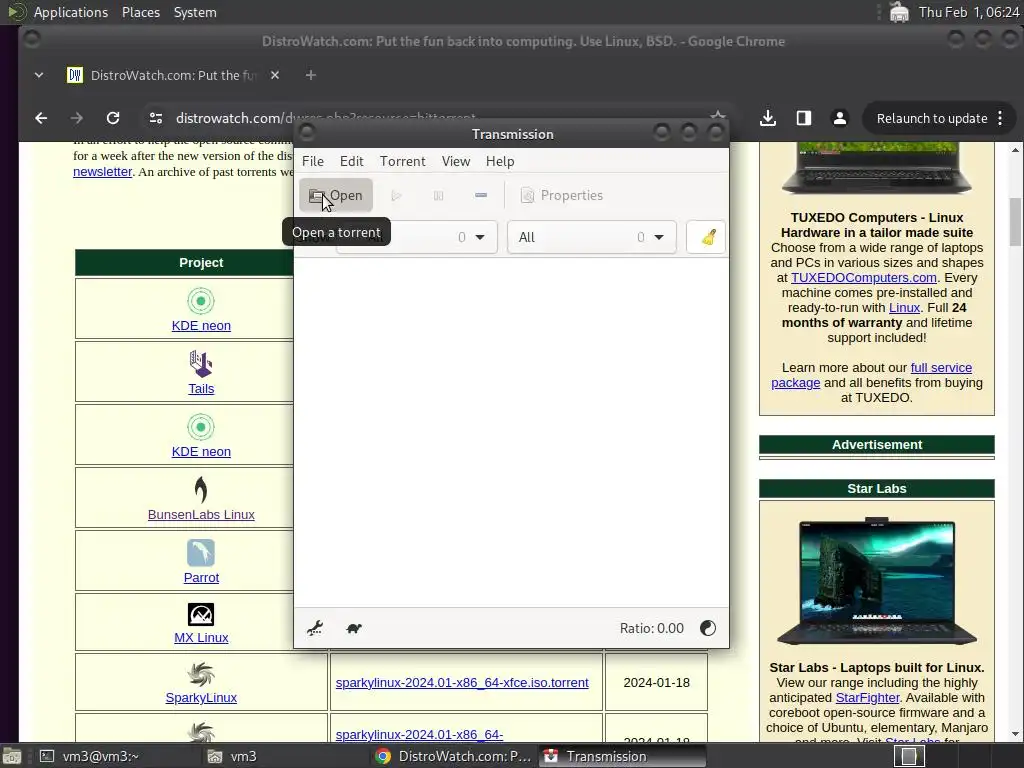Open the Places menu in top panel
Image resolution: width=1024 pixels, height=768 pixels.
pyautogui.click(x=141, y=12)
